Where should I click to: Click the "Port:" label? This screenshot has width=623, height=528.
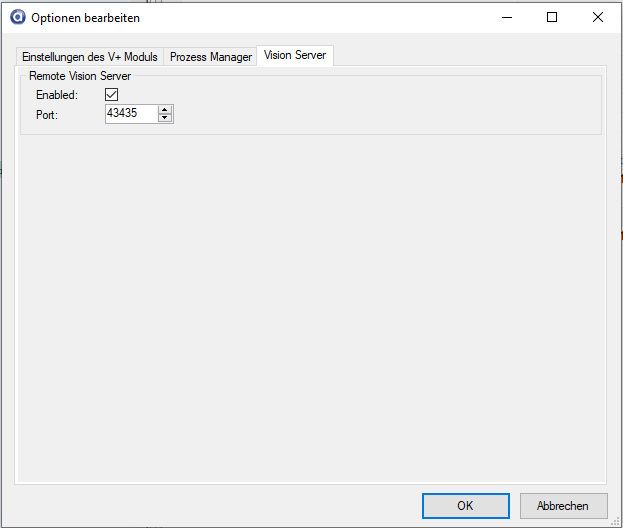47,114
